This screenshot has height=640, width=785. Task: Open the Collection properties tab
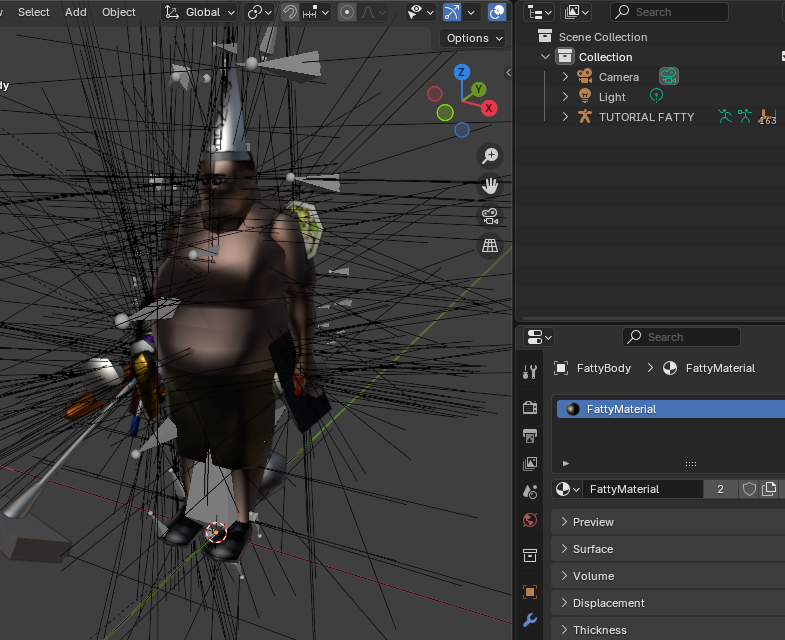tap(530, 555)
